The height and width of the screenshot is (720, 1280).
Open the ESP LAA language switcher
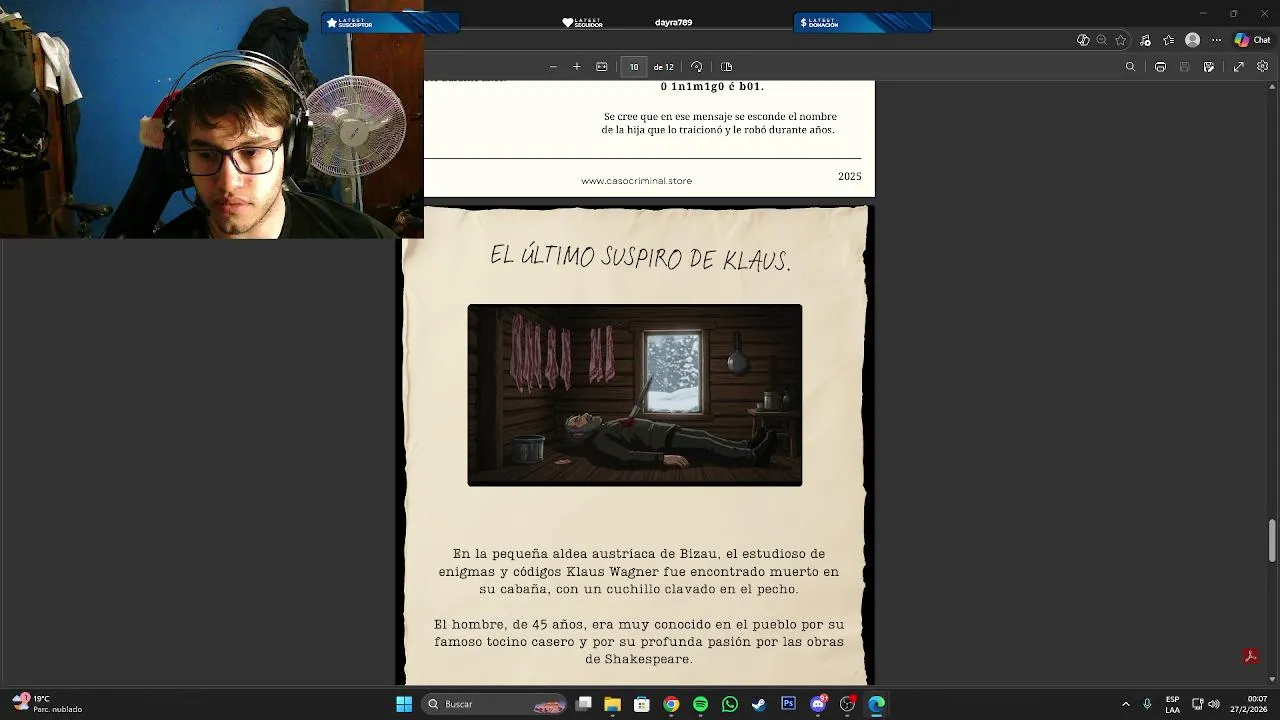1172,704
